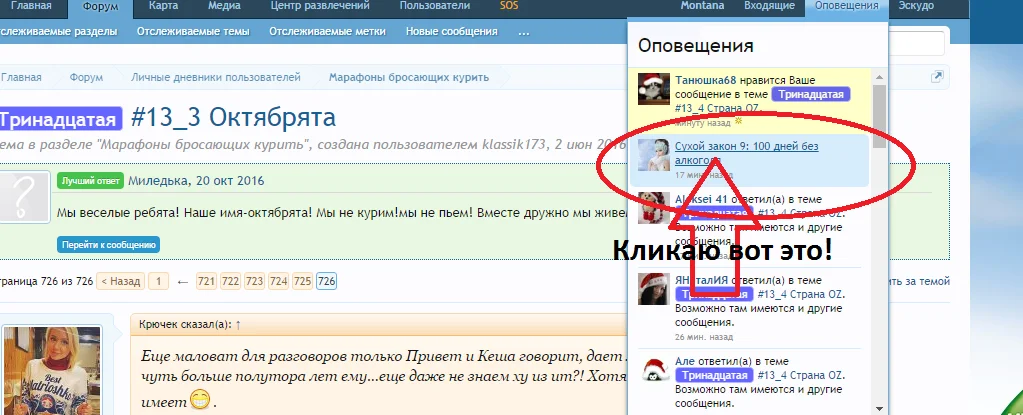Go to the Пользователи tab

pyautogui.click(x=435, y=6)
